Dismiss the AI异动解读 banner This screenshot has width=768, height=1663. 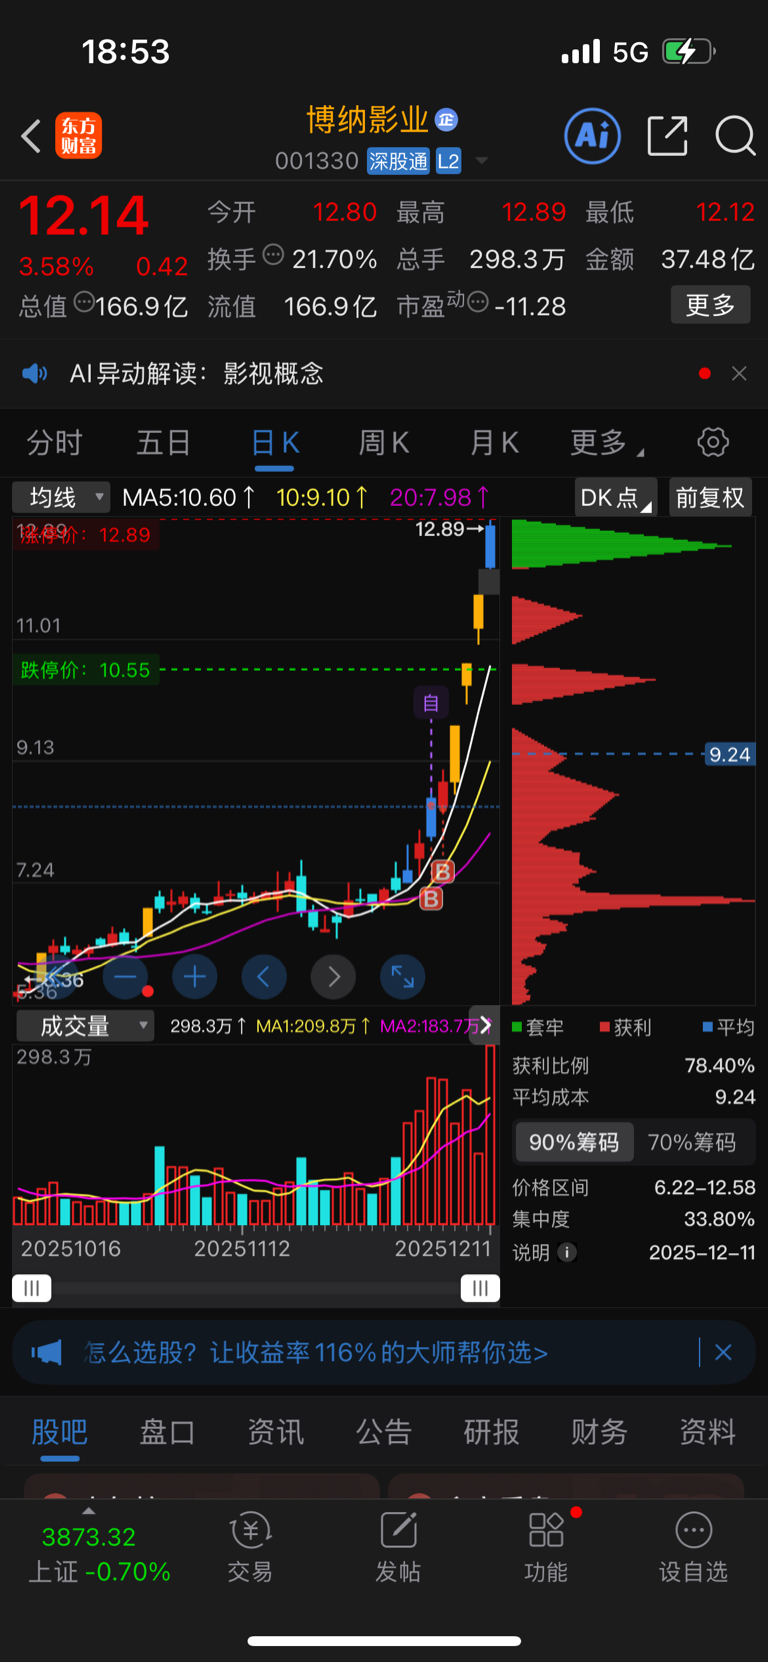click(x=739, y=373)
